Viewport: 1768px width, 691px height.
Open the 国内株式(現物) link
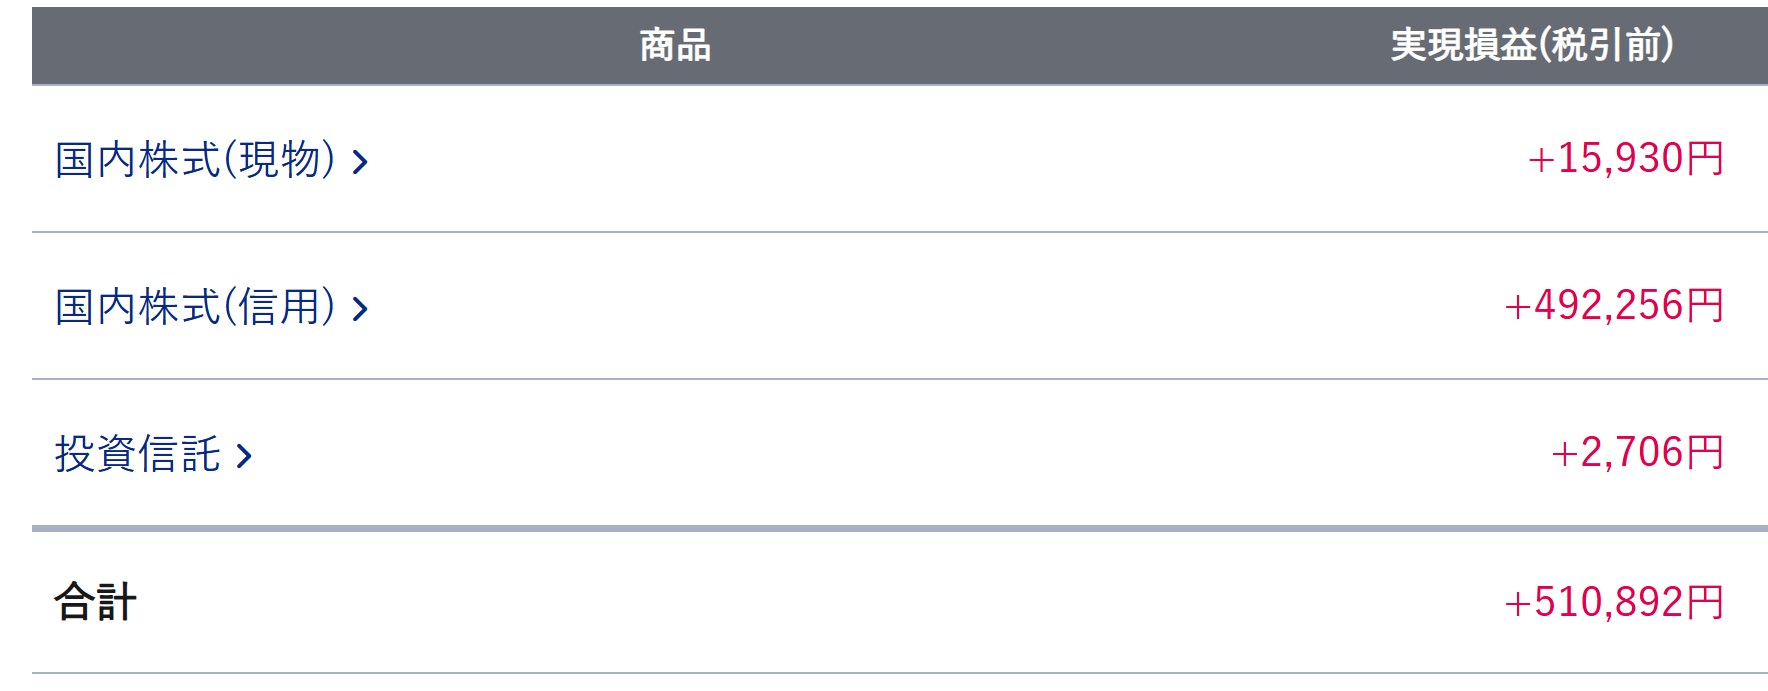[195, 160]
